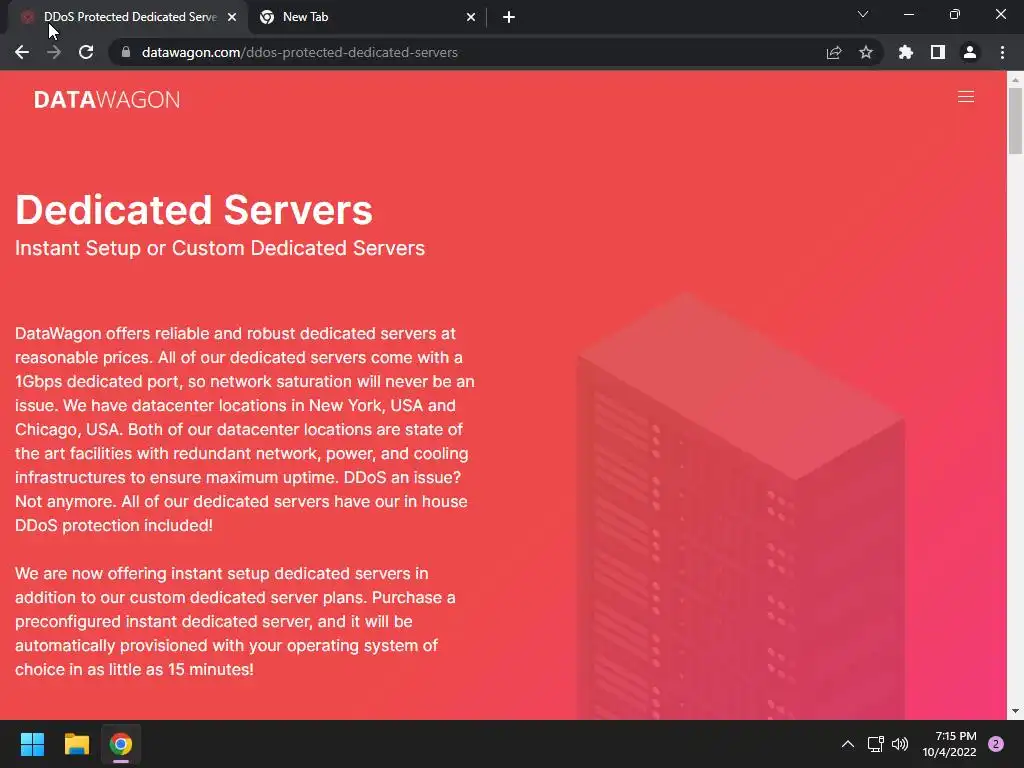The image size is (1024, 768).
Task: Go forward in browser history
Action: point(54,52)
